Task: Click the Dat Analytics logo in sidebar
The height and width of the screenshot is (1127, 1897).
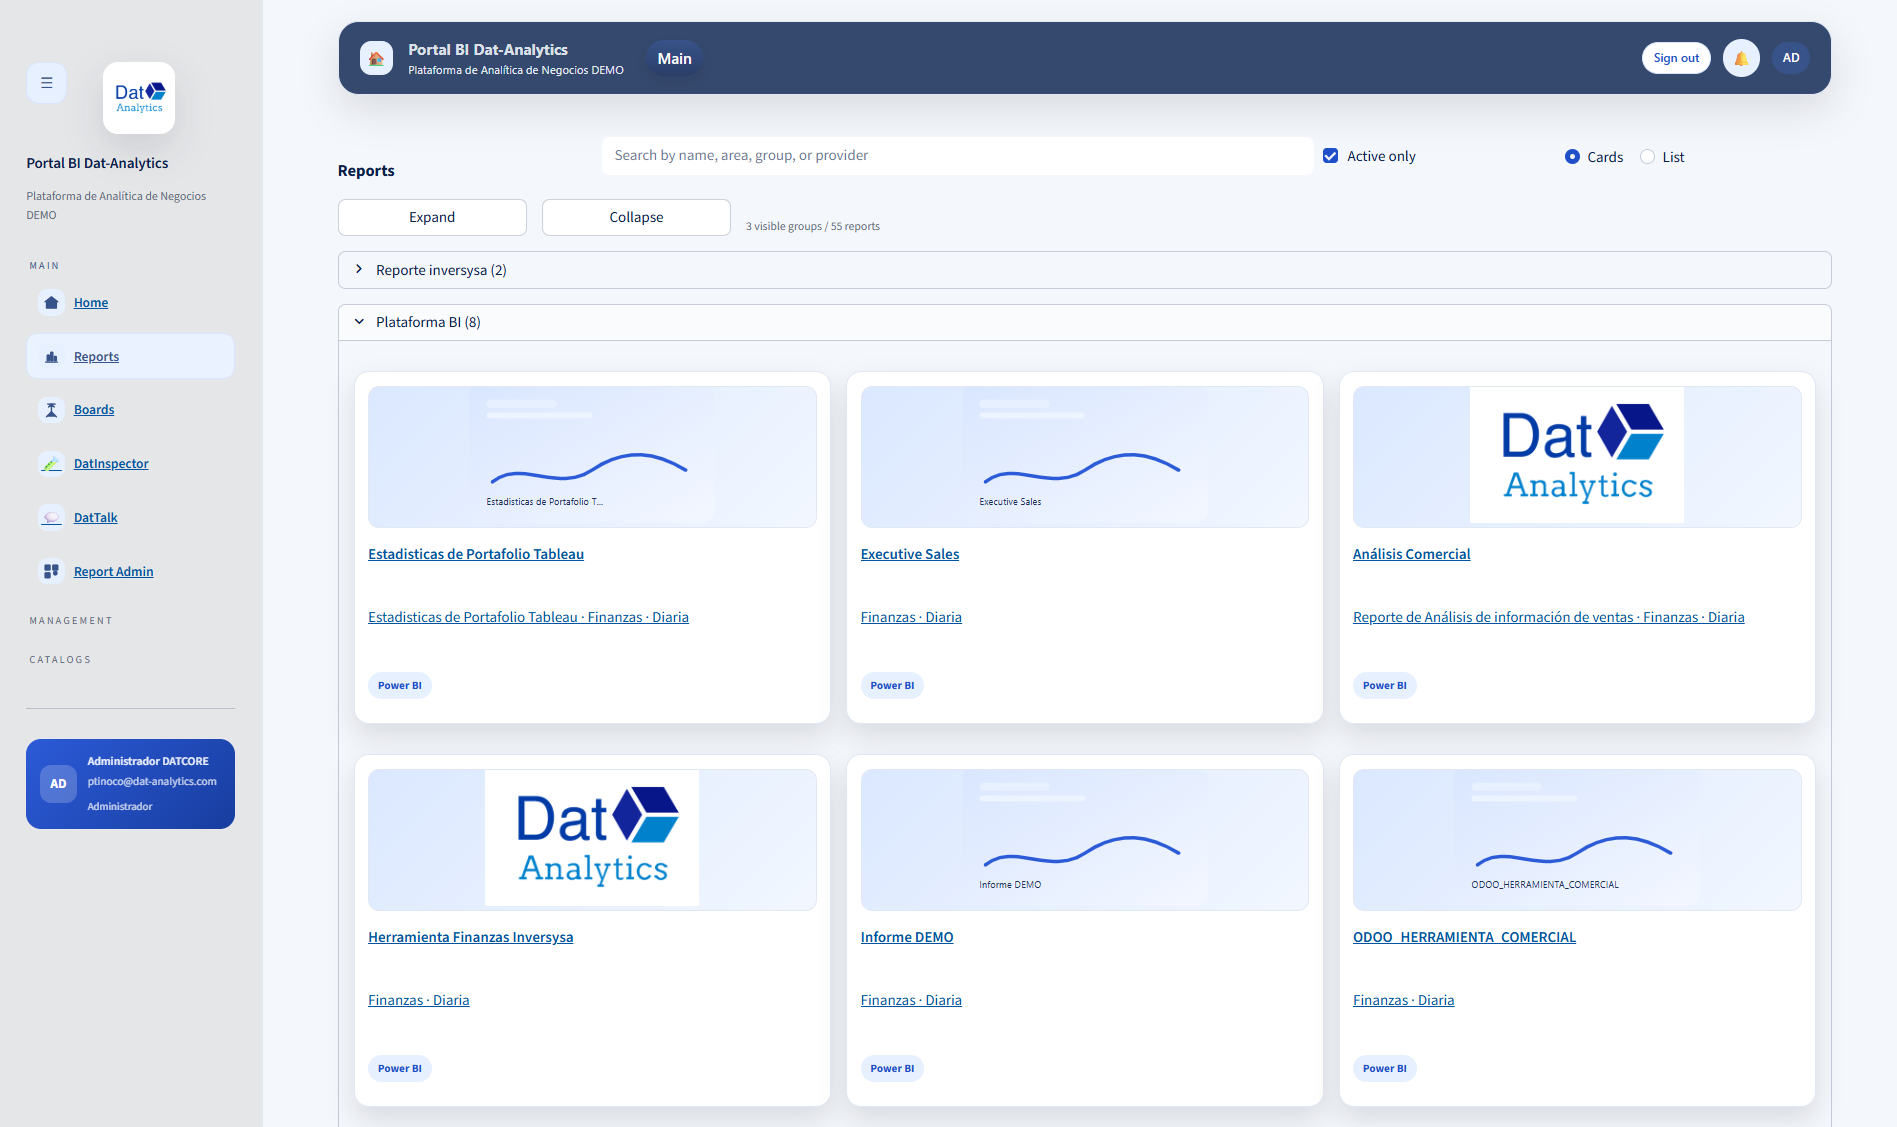Action: [x=139, y=98]
